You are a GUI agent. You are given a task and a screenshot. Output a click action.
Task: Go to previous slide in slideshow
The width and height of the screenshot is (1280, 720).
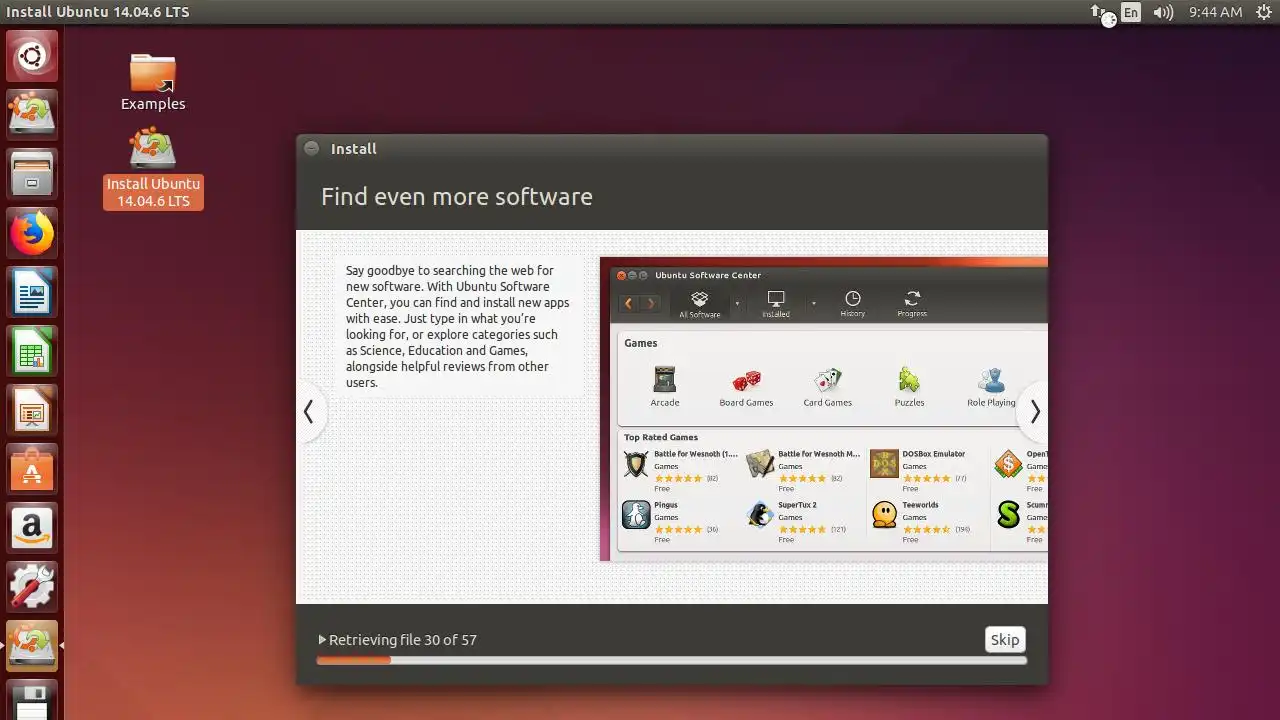point(309,411)
